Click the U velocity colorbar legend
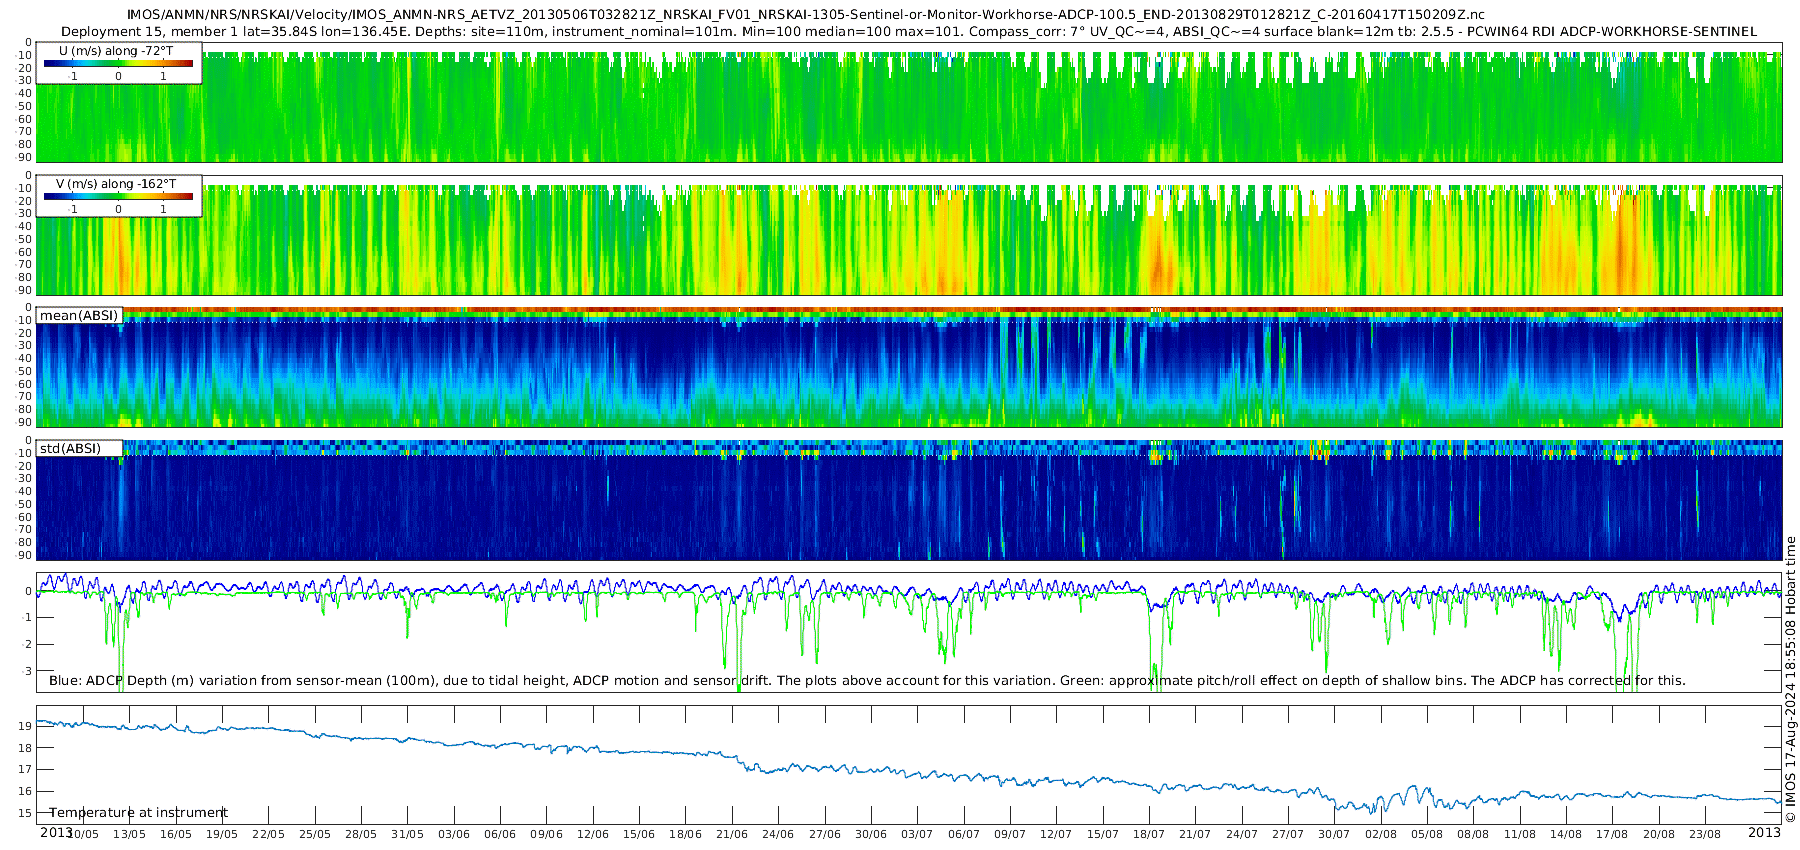Viewport: 1800px width, 850px height. [118, 64]
